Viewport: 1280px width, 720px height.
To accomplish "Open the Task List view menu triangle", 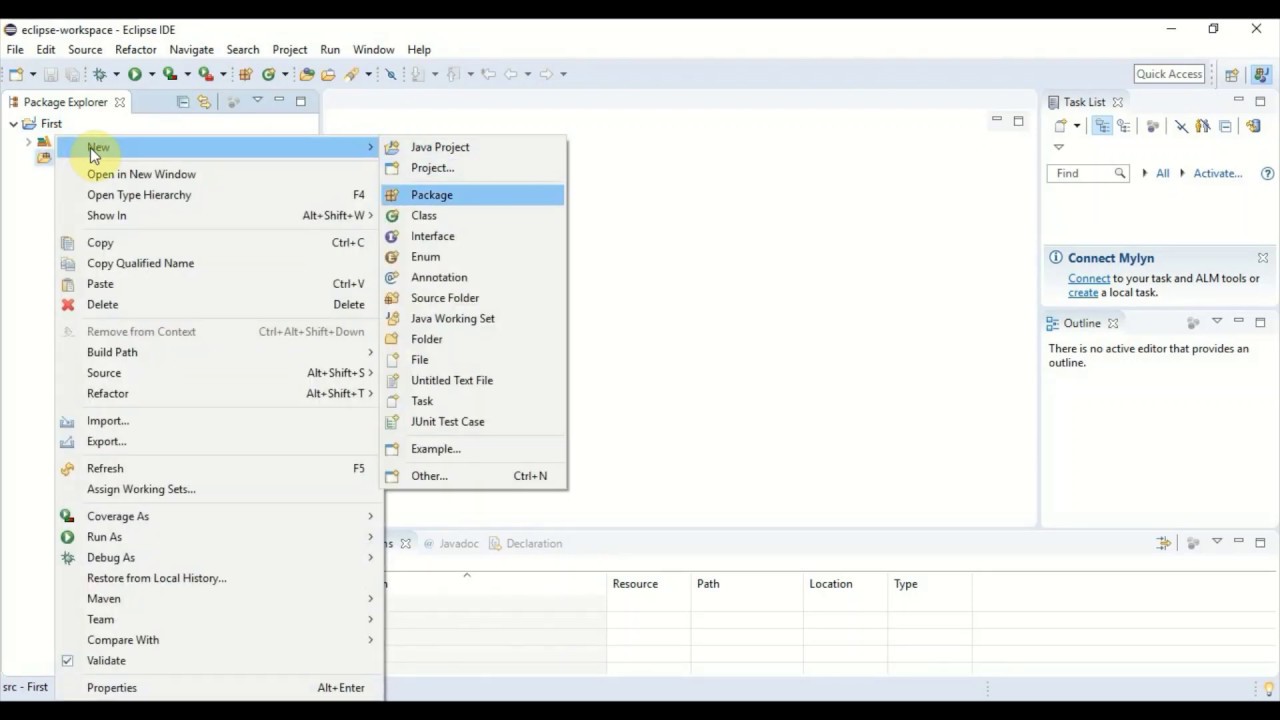I will [1059, 147].
